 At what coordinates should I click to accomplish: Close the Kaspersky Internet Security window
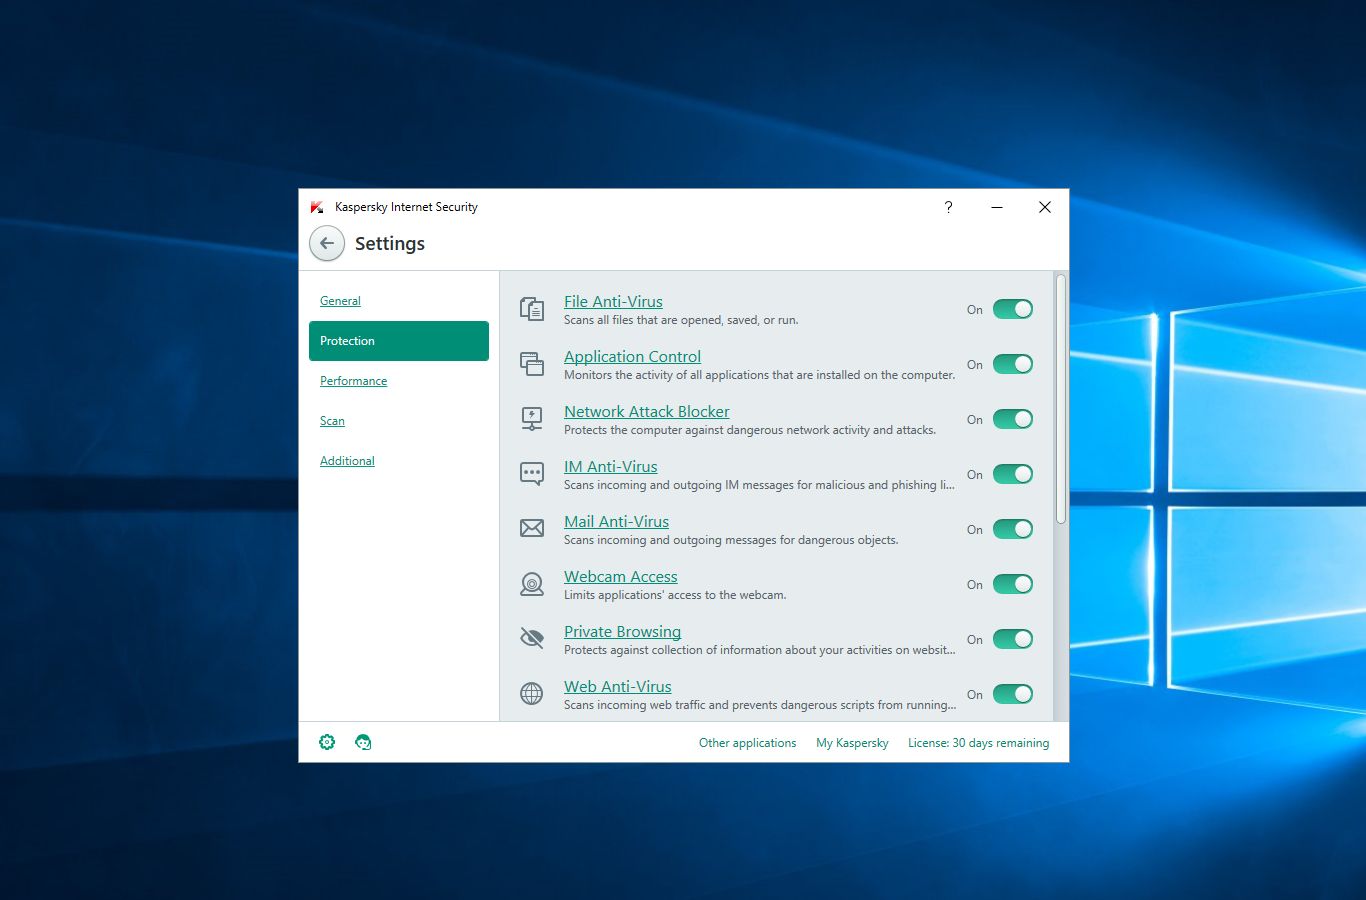point(1045,207)
